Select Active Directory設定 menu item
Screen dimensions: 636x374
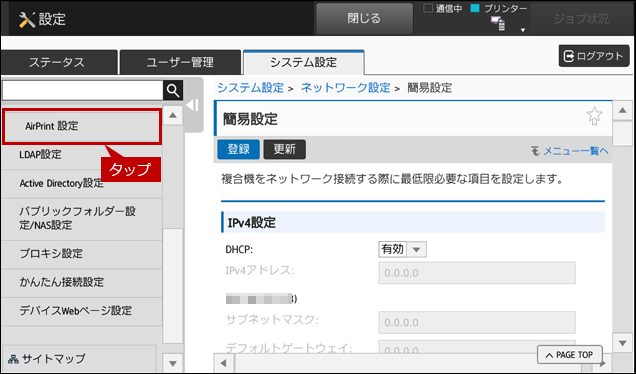(x=82, y=184)
